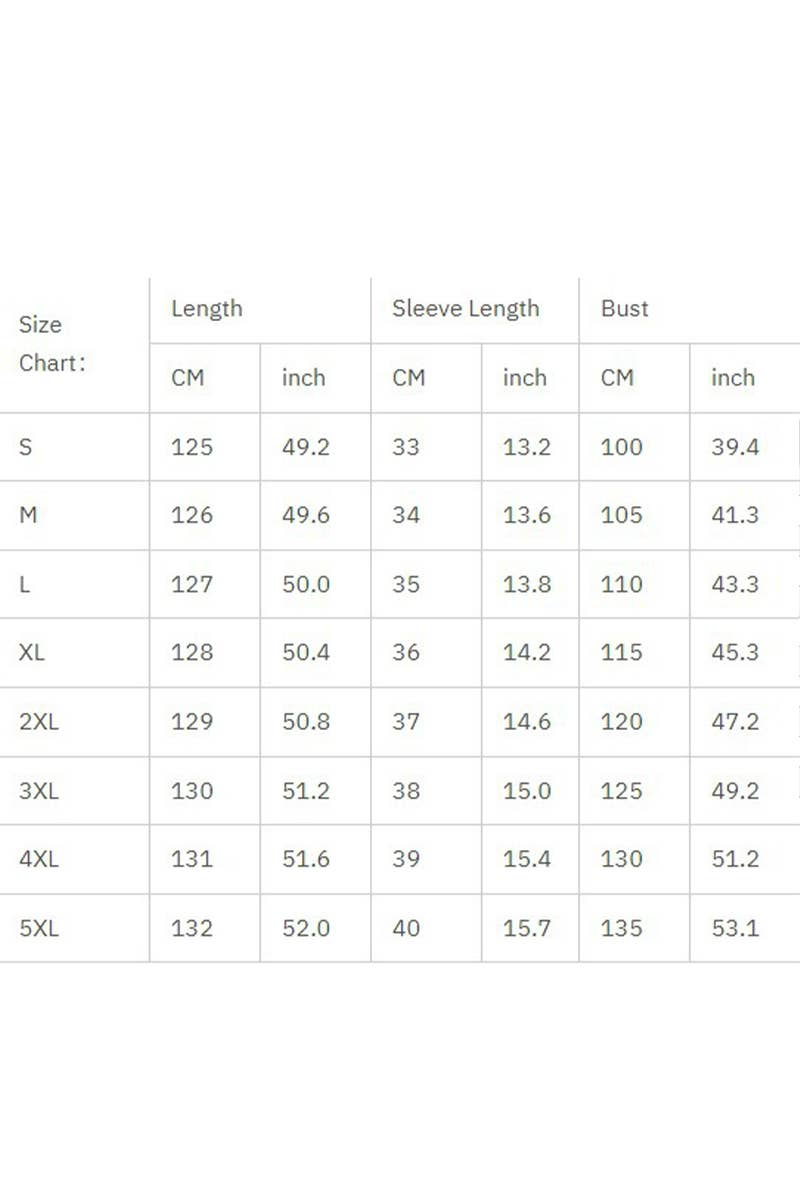Click the 52.0 inch length value
The height and width of the screenshot is (1200, 800).
[x=306, y=928]
